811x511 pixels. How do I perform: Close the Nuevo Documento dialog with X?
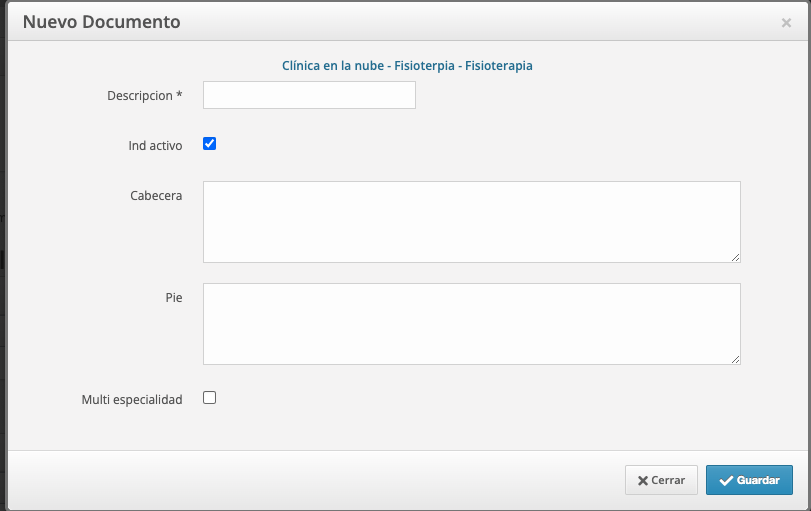pos(786,23)
